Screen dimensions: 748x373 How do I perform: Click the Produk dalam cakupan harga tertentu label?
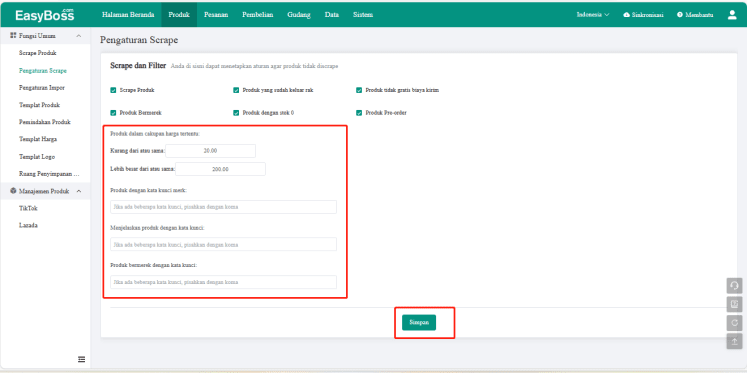[155, 134]
